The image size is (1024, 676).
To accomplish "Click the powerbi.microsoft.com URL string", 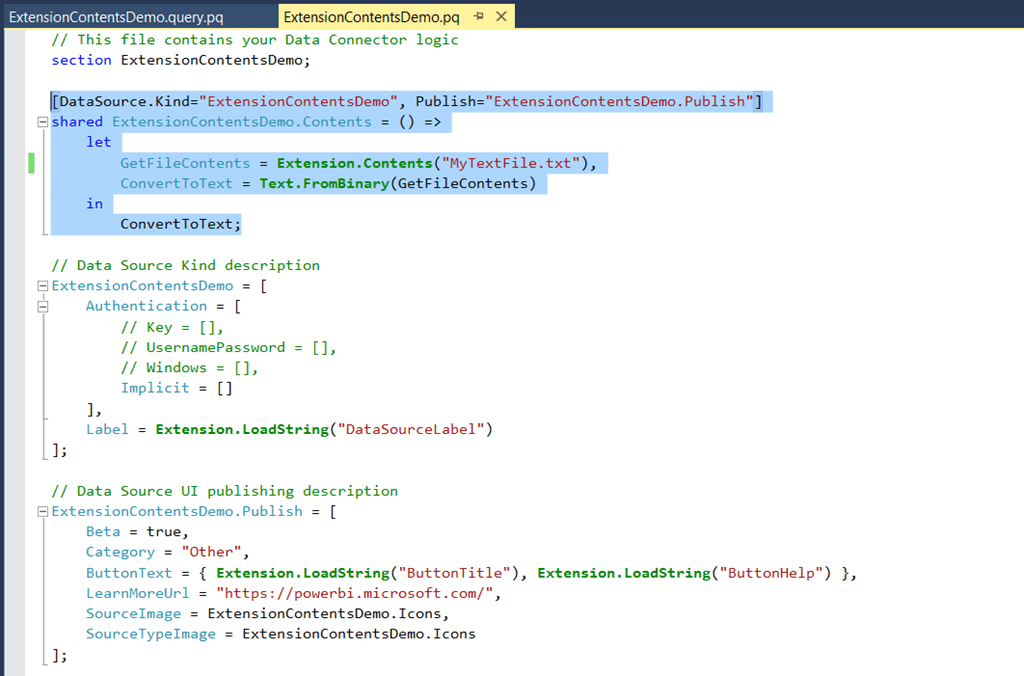I will pyautogui.click(x=354, y=593).
